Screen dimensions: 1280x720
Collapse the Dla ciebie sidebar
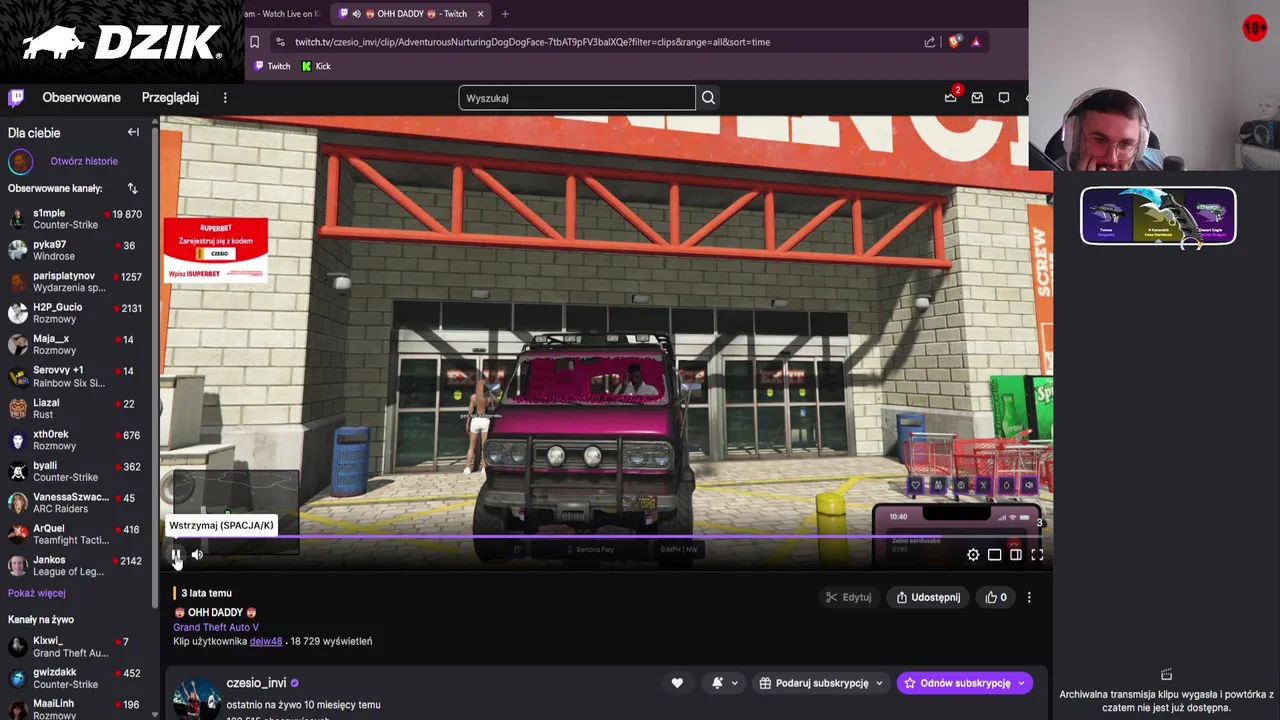tap(133, 132)
